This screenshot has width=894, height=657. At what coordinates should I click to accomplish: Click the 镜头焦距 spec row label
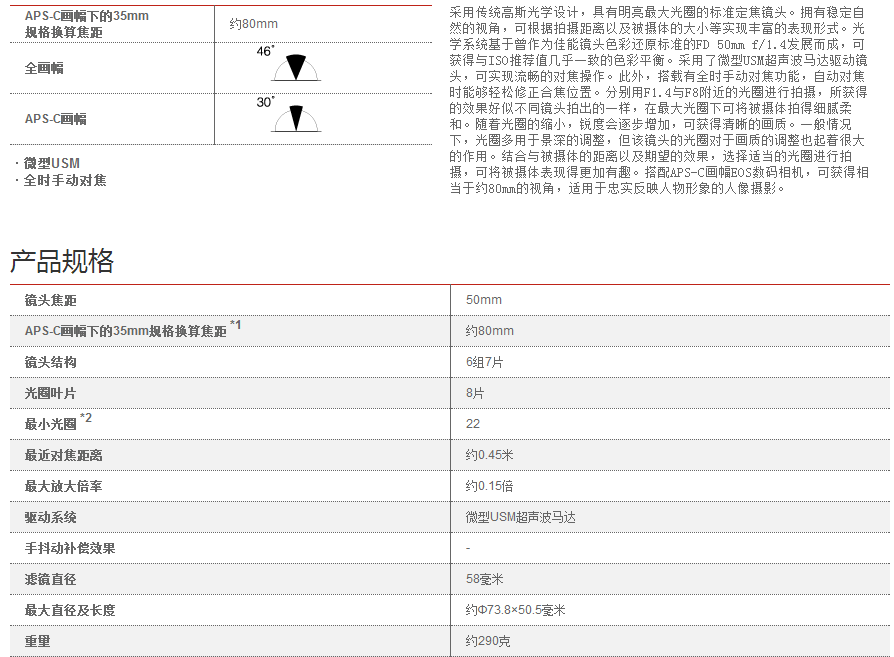click(x=51, y=300)
